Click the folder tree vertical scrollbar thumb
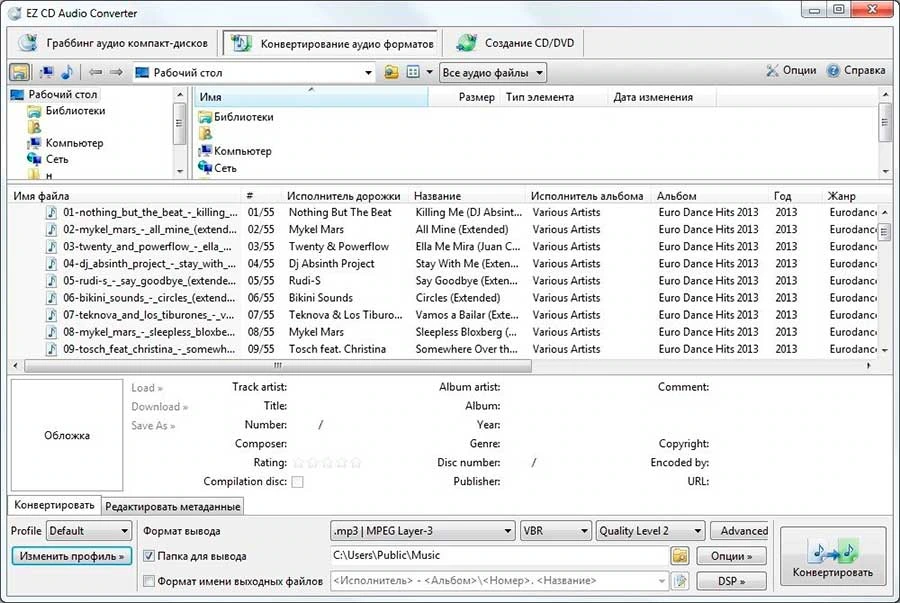 [x=179, y=123]
